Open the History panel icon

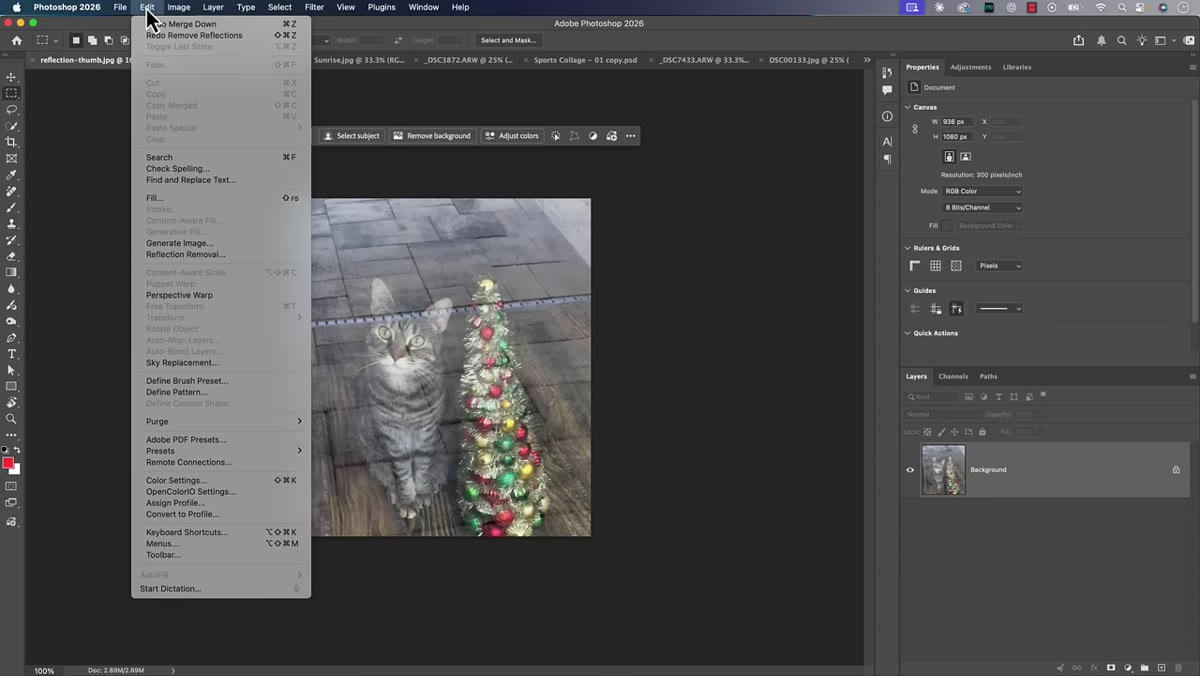coord(887,73)
